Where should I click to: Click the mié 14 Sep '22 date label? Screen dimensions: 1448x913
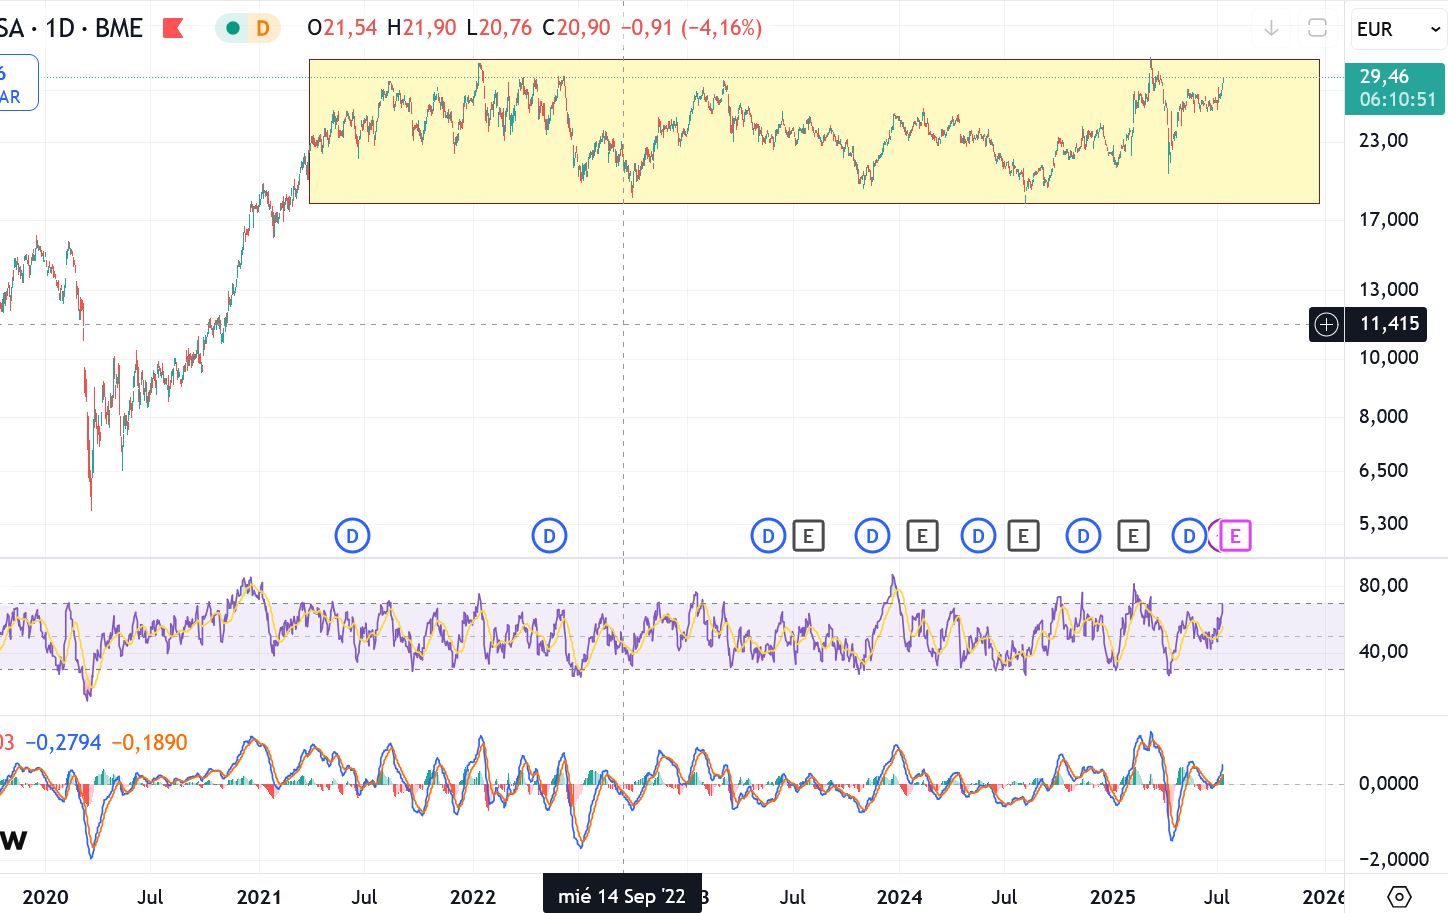tap(622, 896)
